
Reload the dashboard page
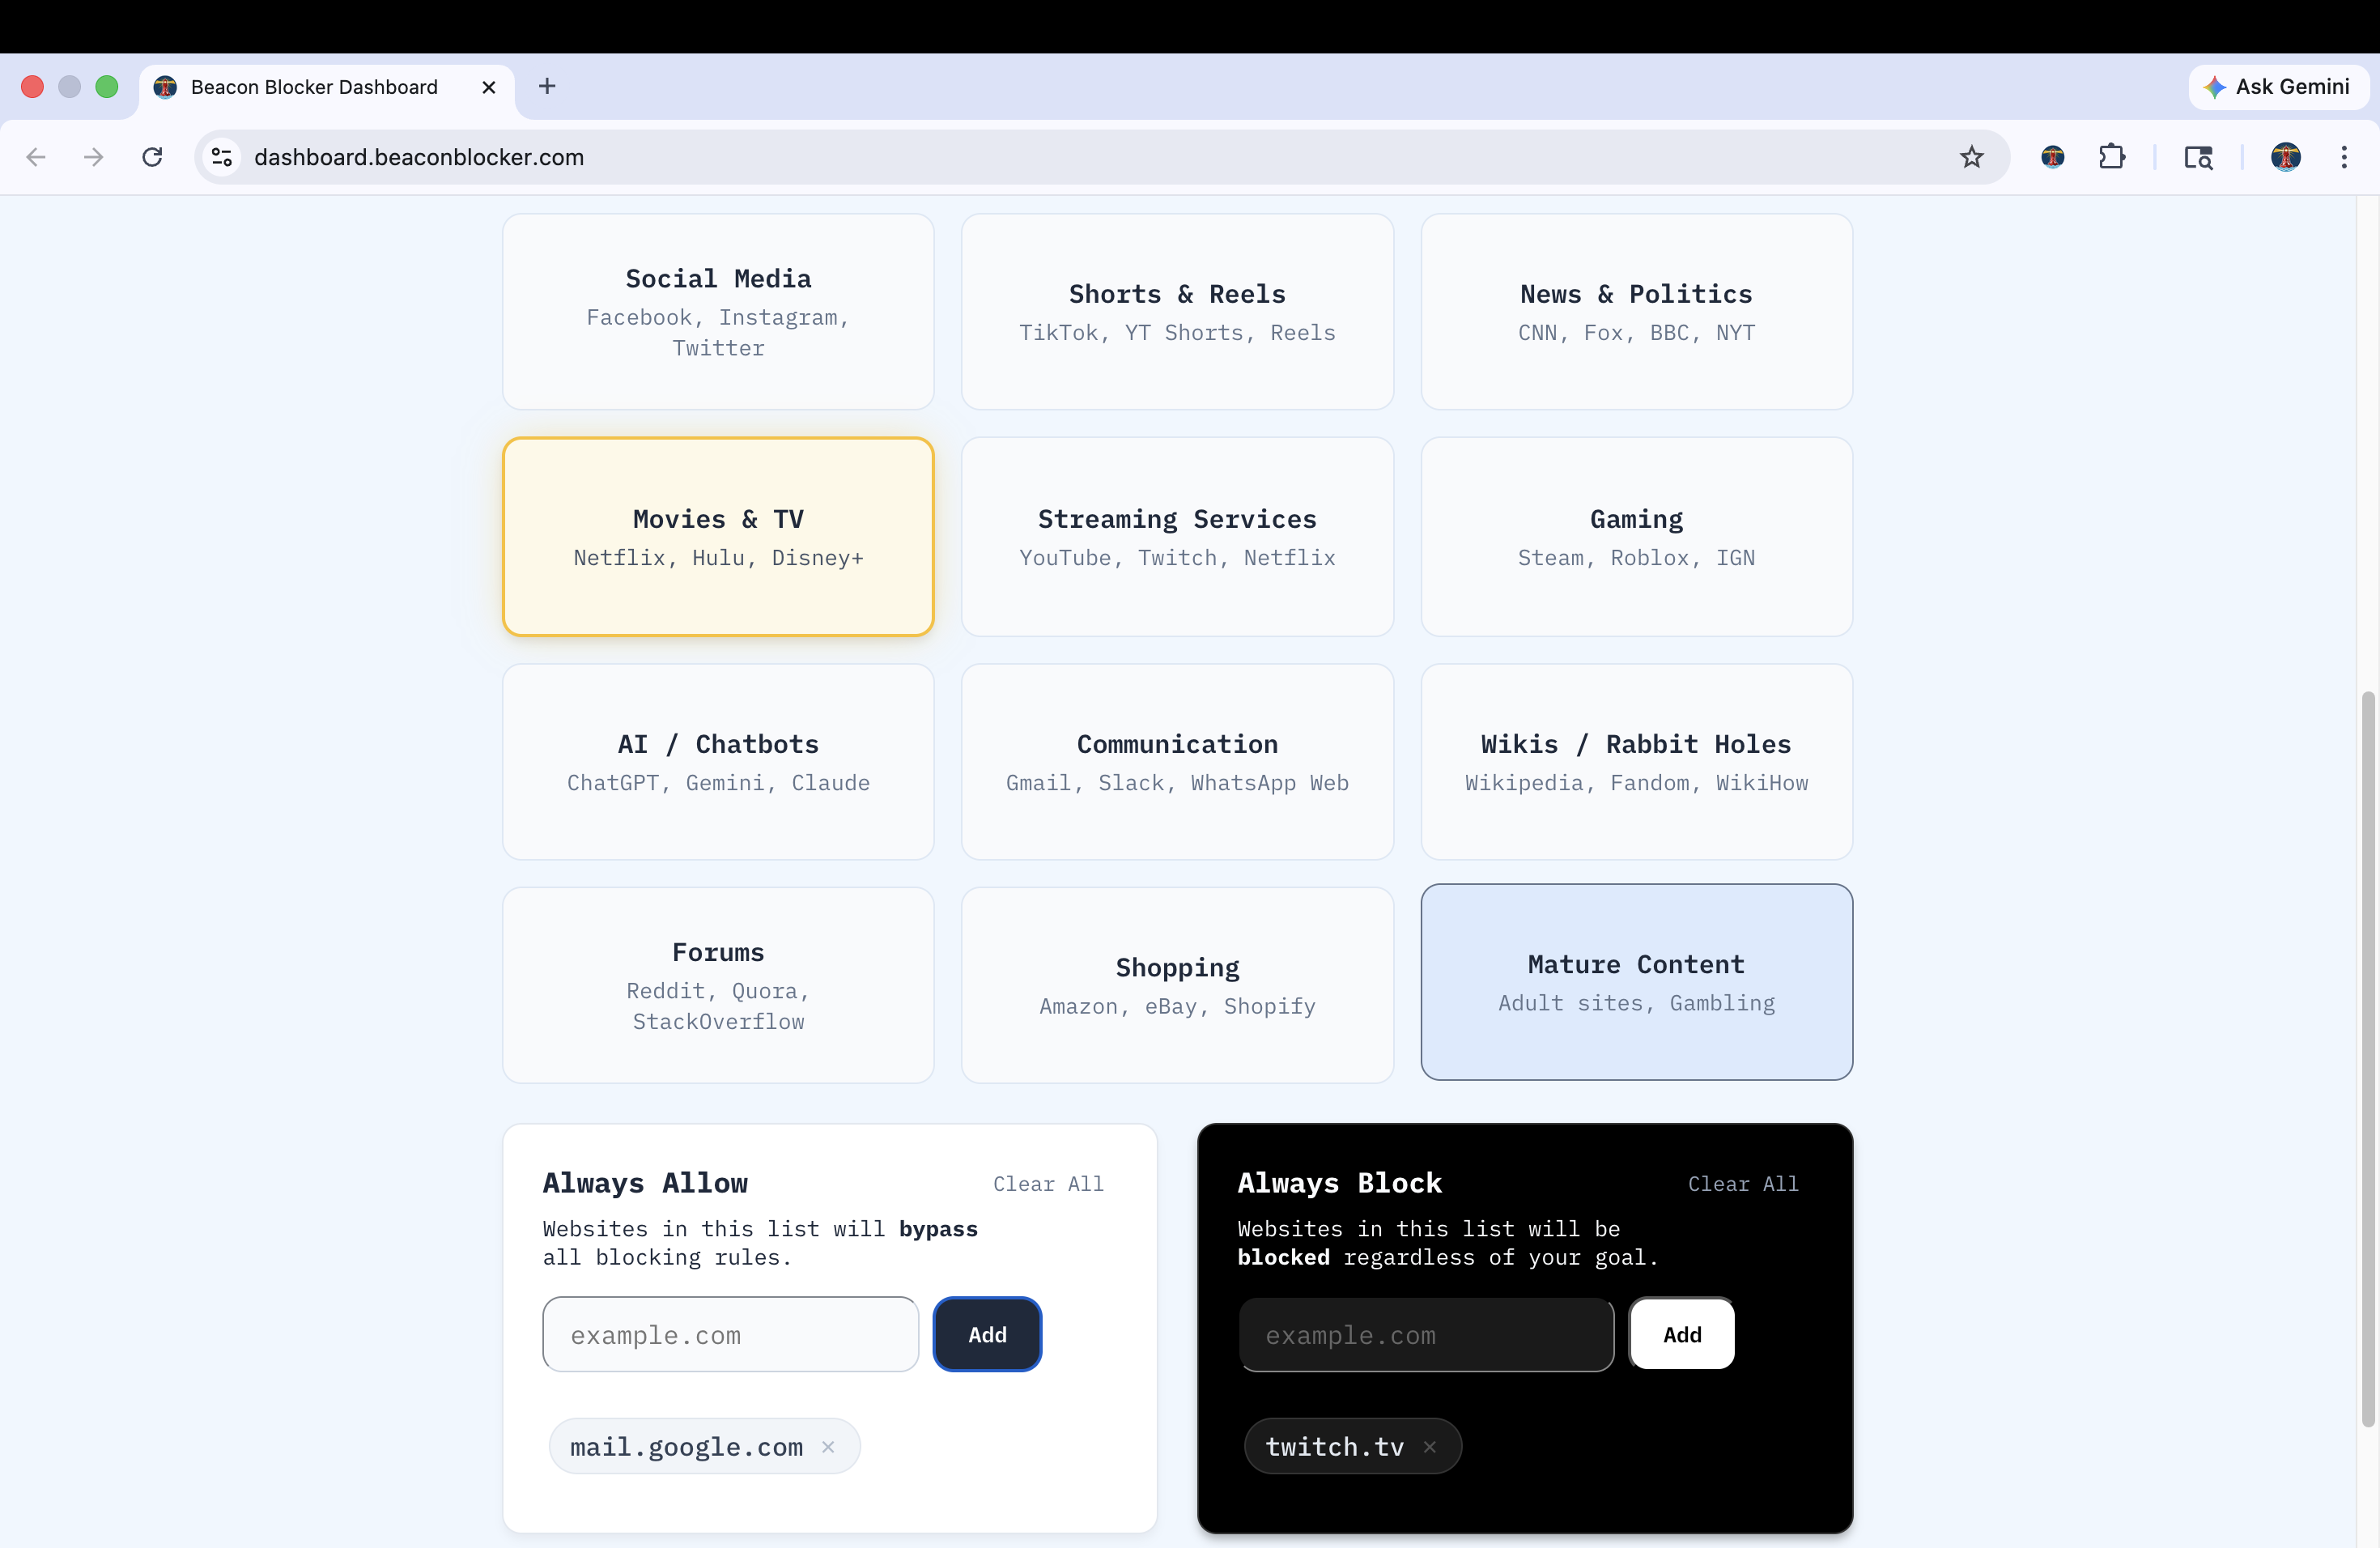coord(152,157)
